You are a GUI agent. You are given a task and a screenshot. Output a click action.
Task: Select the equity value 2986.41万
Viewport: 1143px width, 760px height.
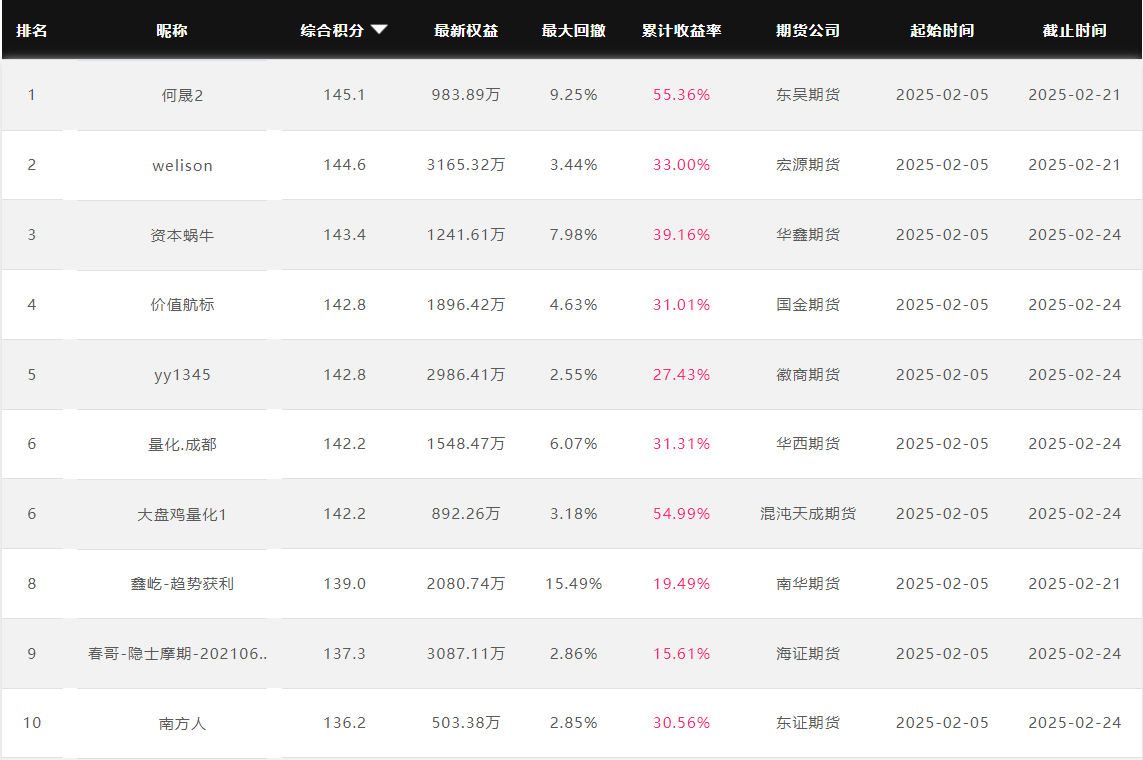coord(466,375)
